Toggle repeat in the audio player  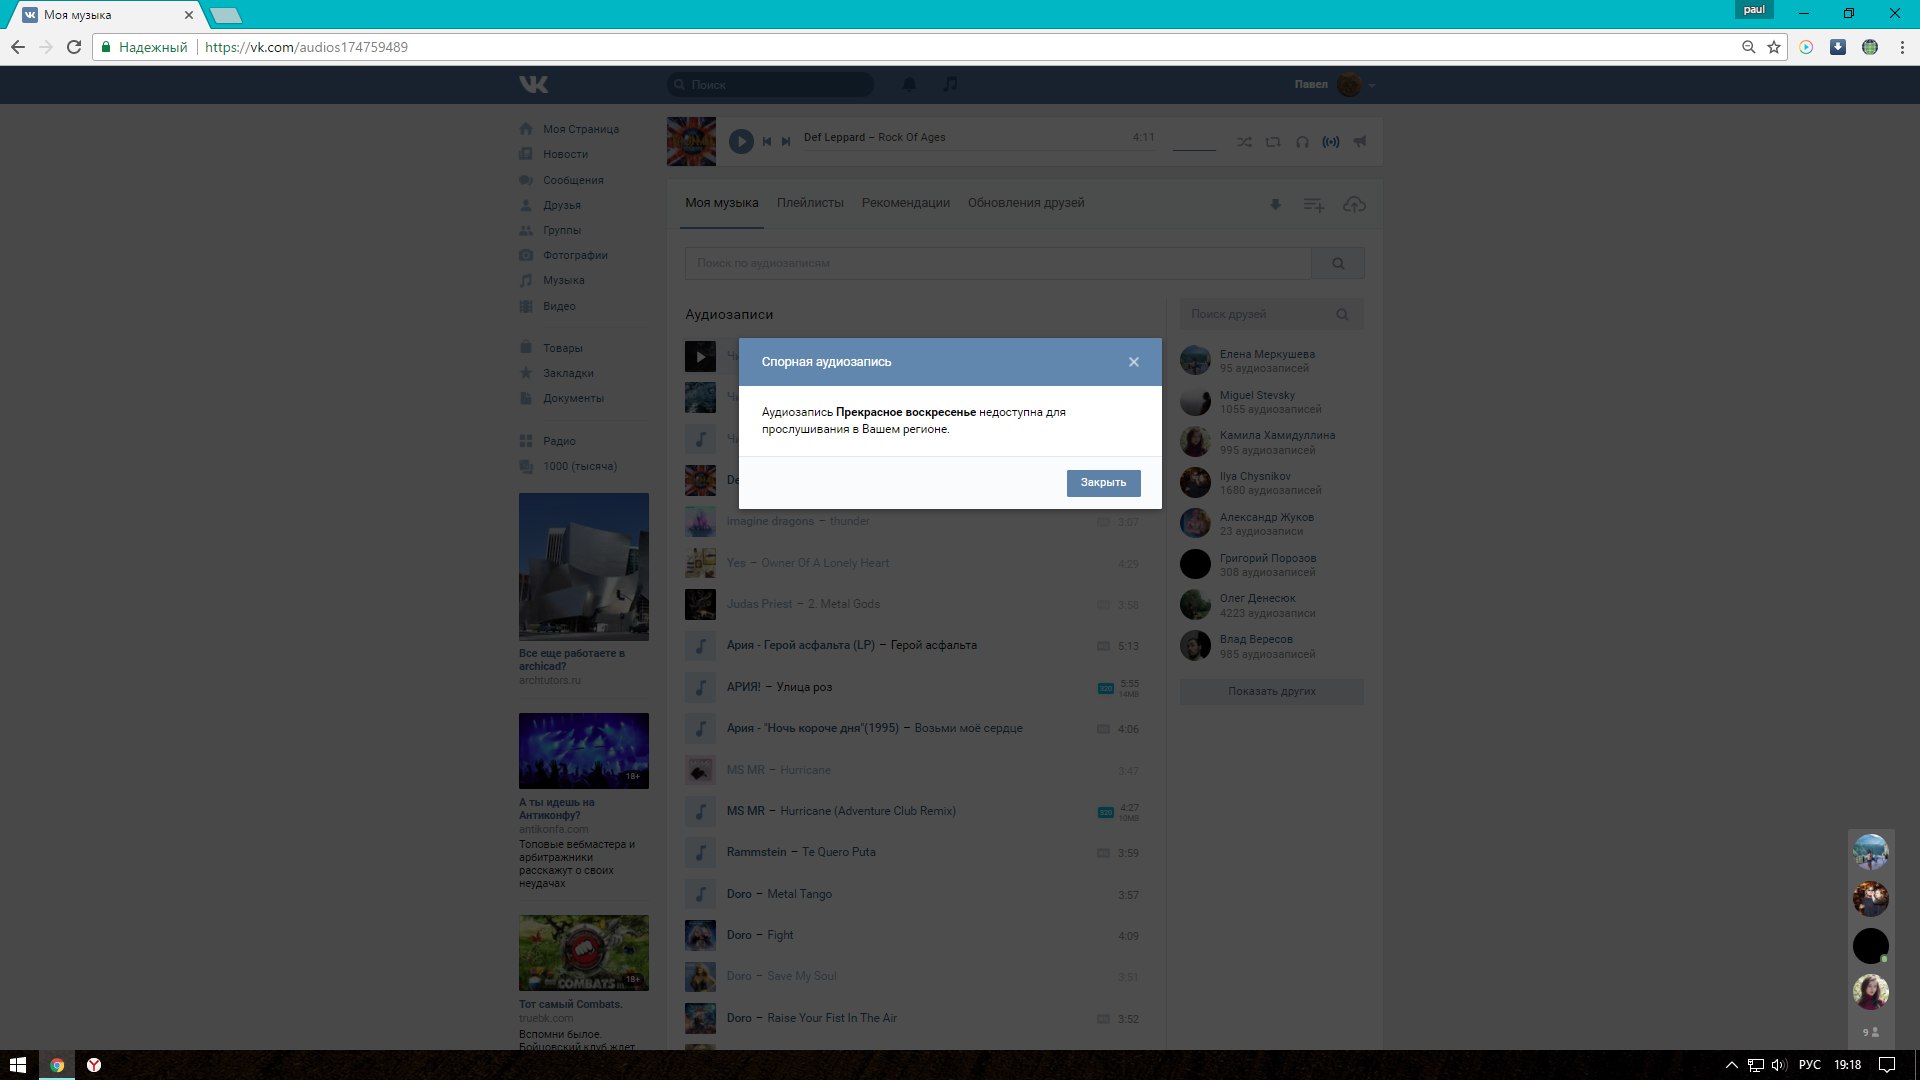(1273, 142)
